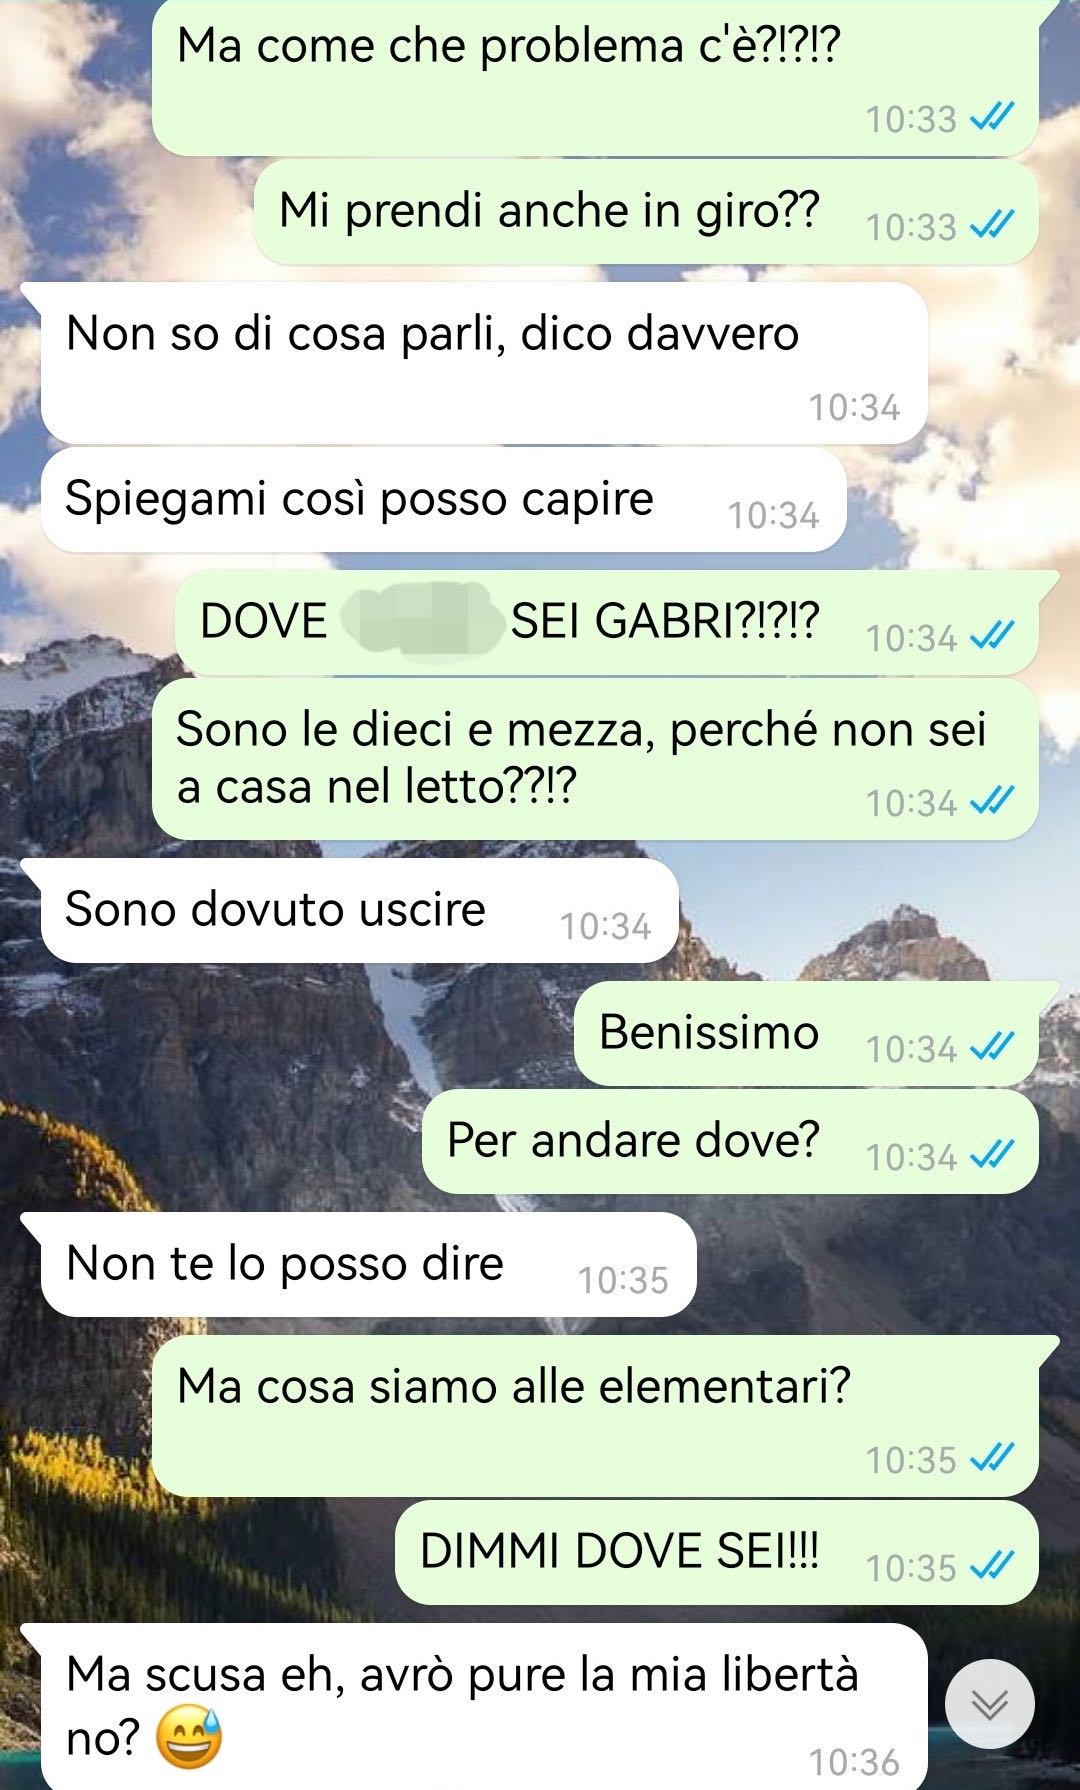Click the "DOVE SEI GABRI?!?!?" message text
Screen dimensions: 1080x1790
point(510,621)
